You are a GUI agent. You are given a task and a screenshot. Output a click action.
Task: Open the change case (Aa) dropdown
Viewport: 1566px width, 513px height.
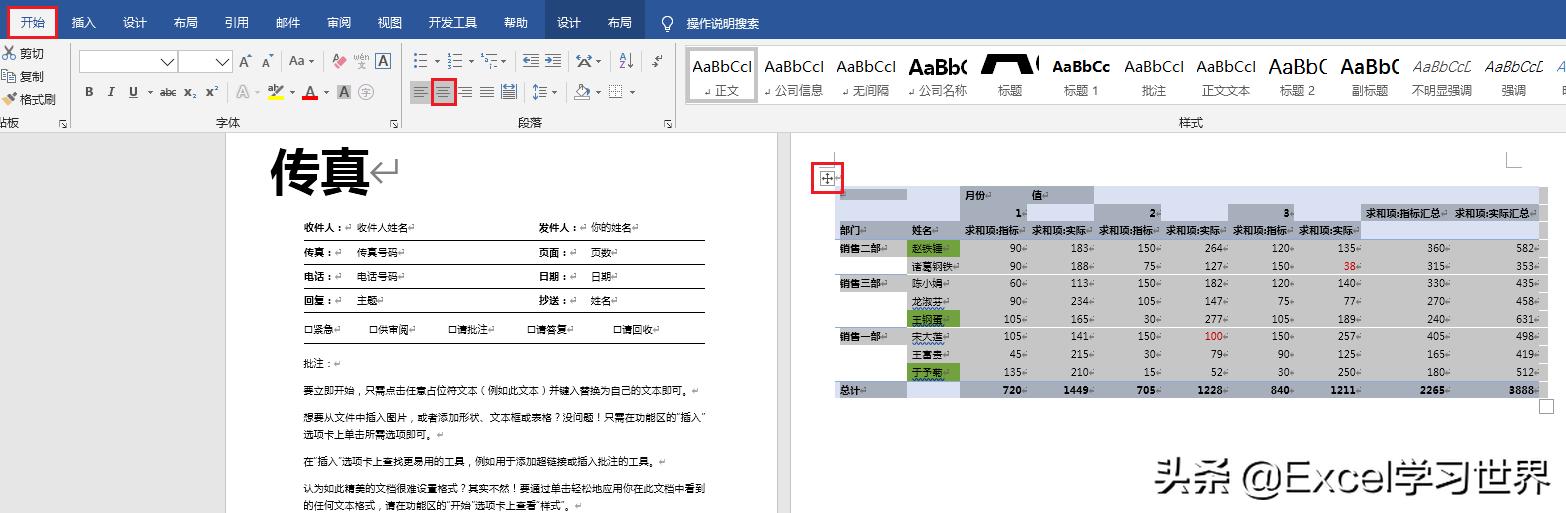(301, 62)
